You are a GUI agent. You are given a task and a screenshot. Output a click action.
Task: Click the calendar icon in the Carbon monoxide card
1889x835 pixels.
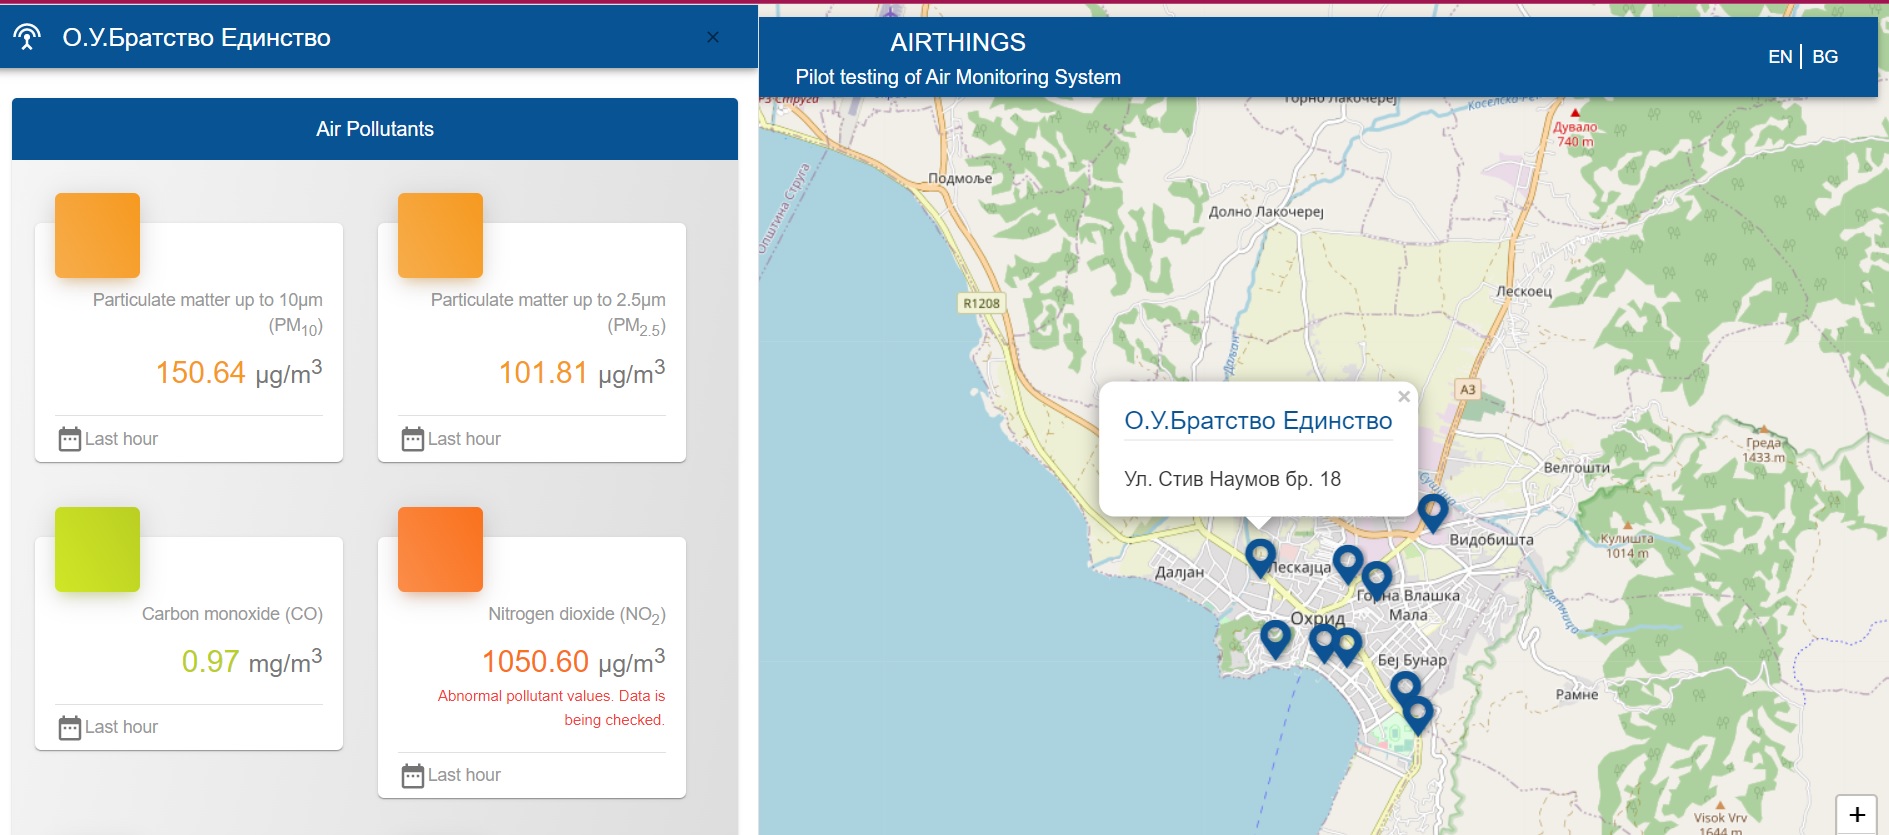69,727
